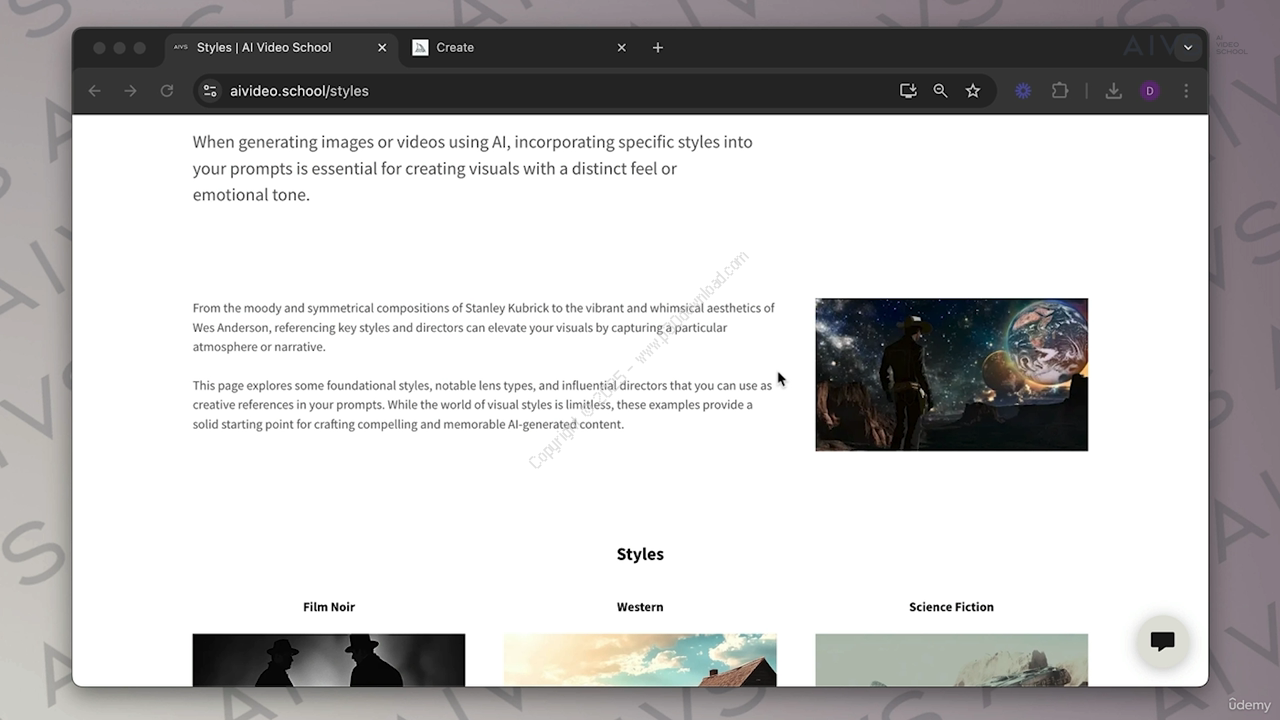Click the install app icon in address bar
The image size is (1280, 720).
[x=908, y=91]
